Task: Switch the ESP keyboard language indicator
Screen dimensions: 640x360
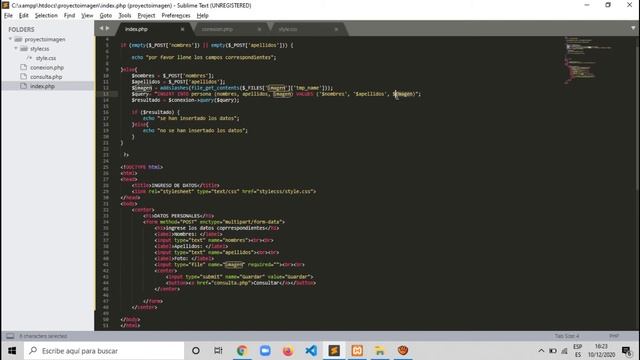Action: click(578, 351)
